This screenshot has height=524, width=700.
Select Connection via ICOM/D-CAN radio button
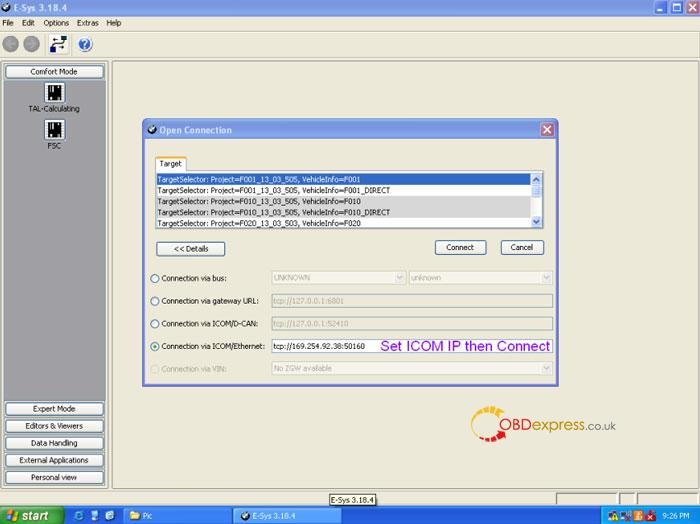click(x=155, y=324)
